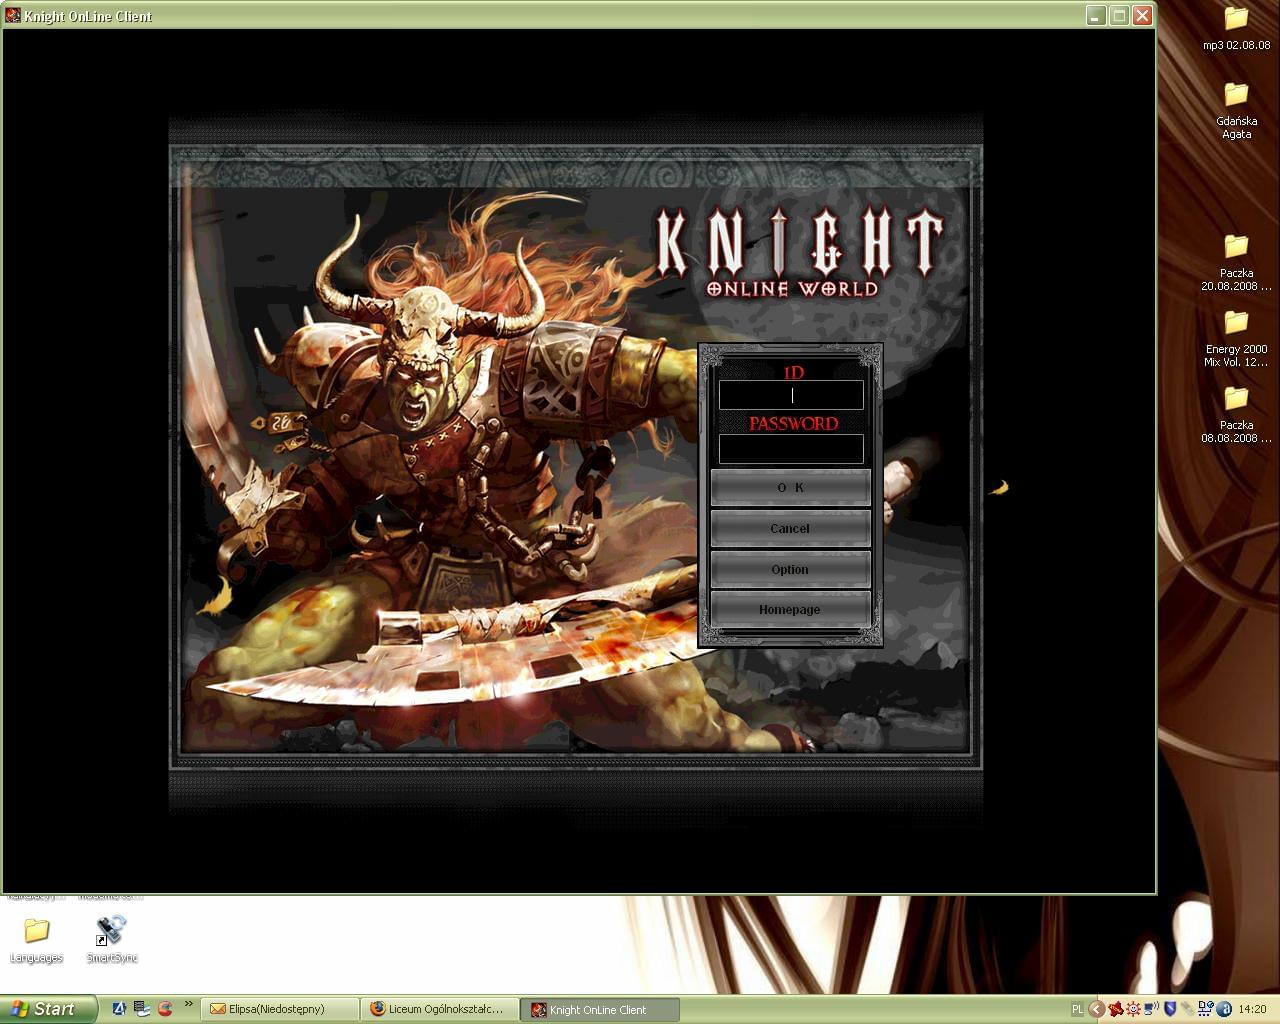
Task: Open the mp3 02.08.08 desktop folder
Action: 1236,28
